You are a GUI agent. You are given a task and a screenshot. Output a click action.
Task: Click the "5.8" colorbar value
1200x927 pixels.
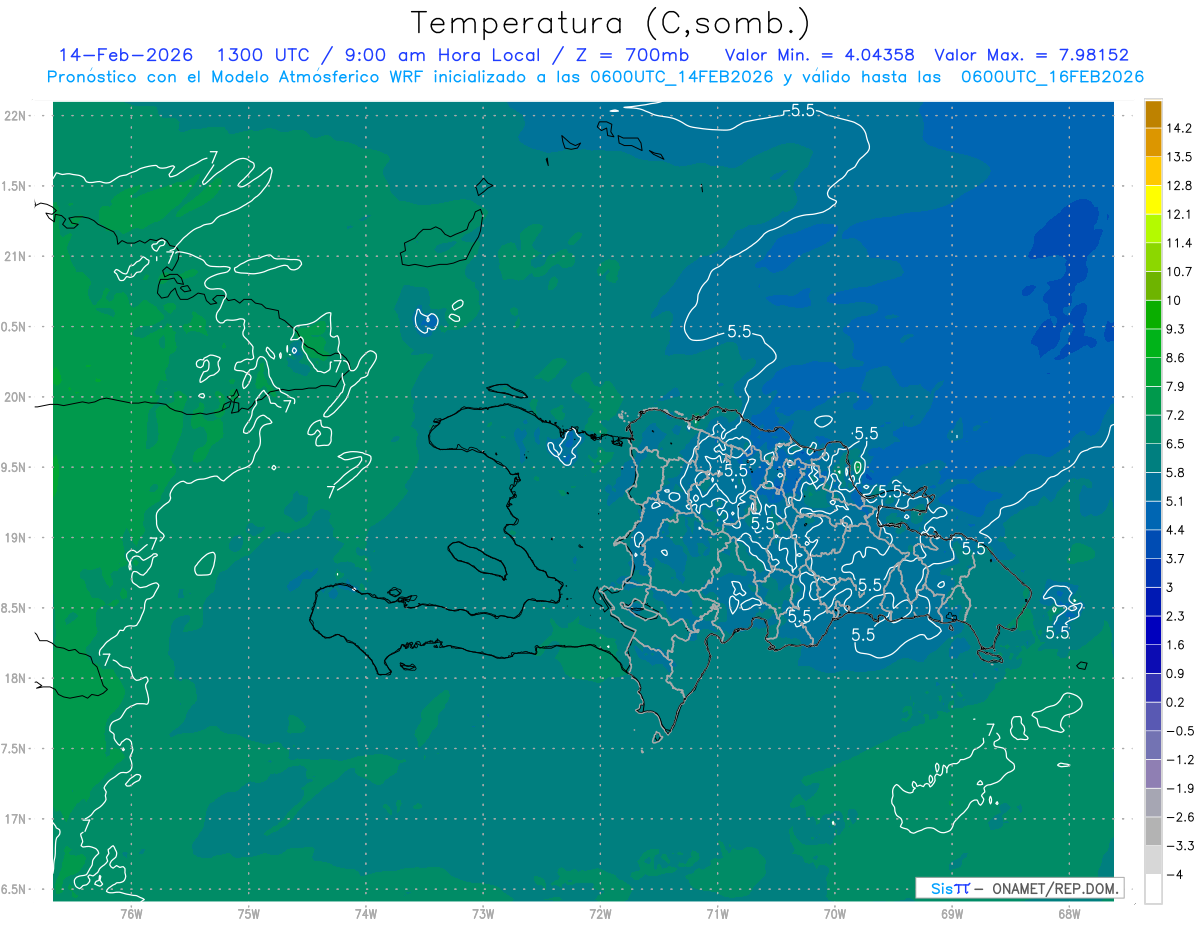[1177, 472]
